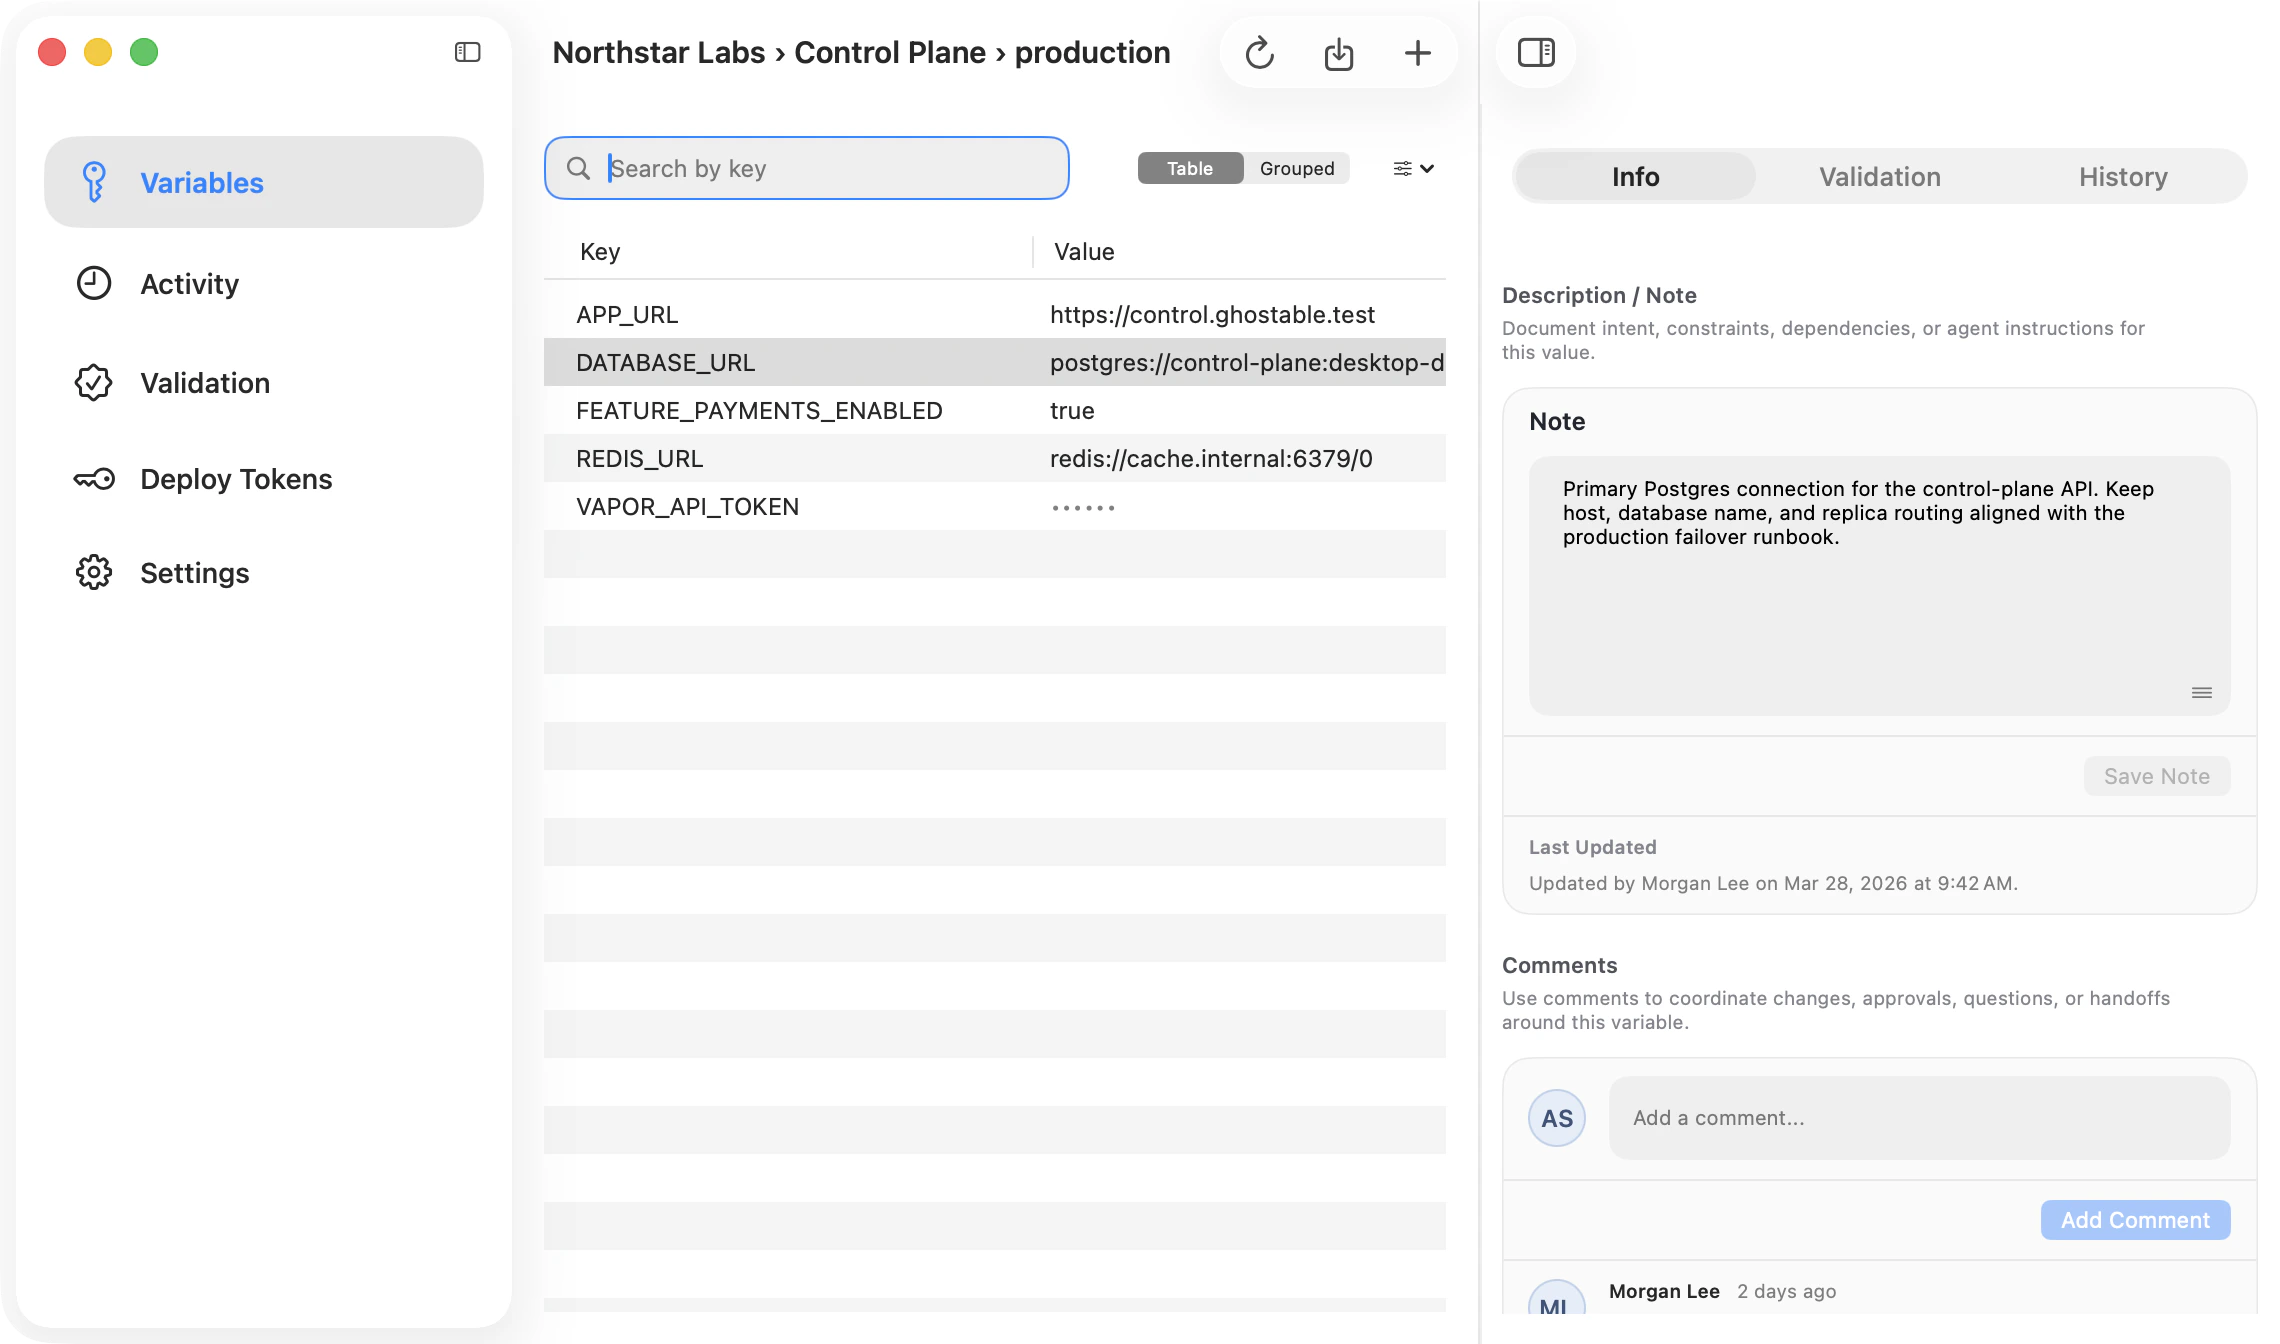Click the import download icon
This screenshot has width=2280, height=1344.
coord(1338,53)
